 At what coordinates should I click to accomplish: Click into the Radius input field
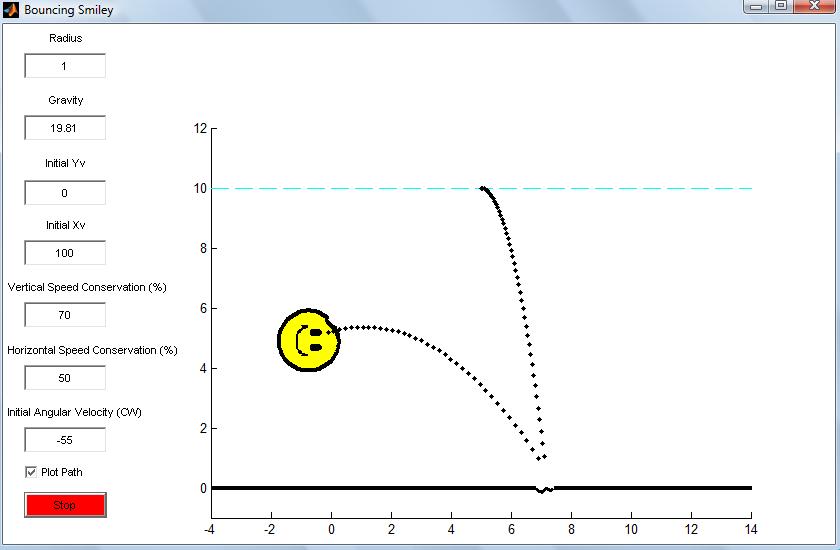click(x=65, y=66)
